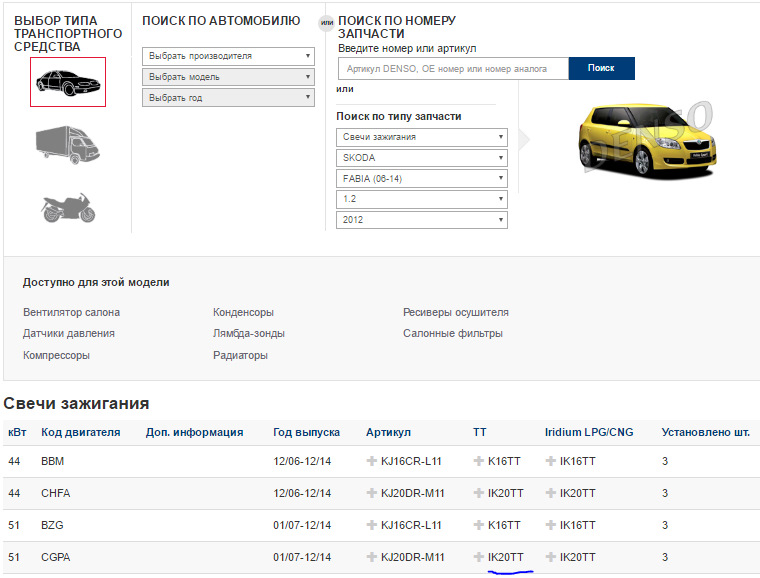Expand plus icon next to K16TT in BZG row
Screen dimensions: 760x578
pos(478,525)
